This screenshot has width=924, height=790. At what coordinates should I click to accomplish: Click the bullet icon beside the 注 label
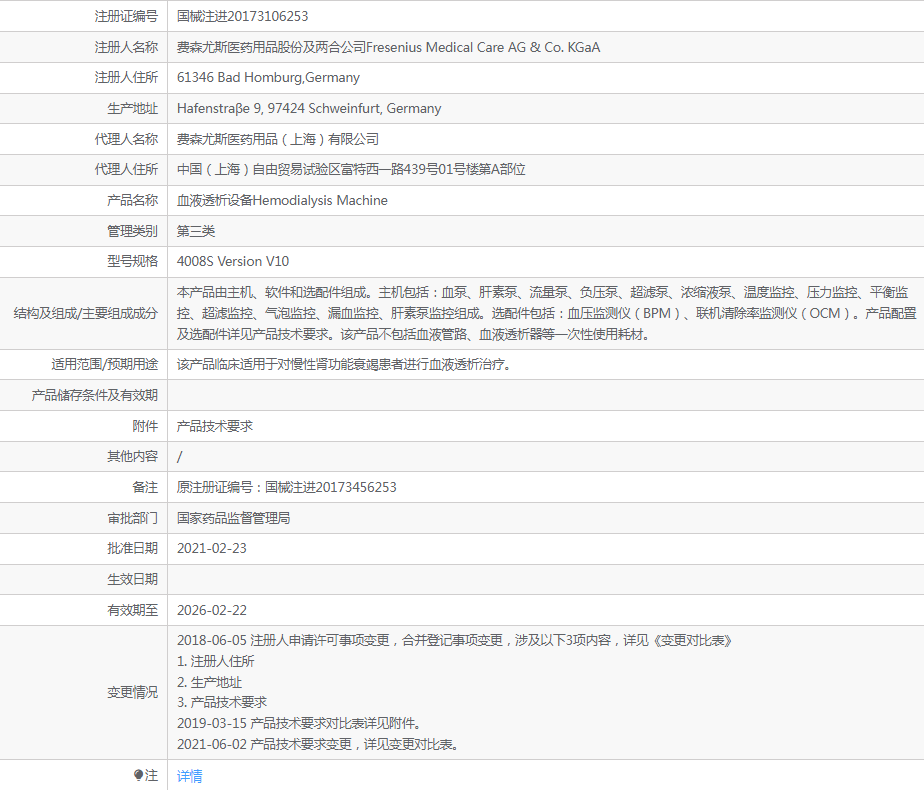[138, 775]
